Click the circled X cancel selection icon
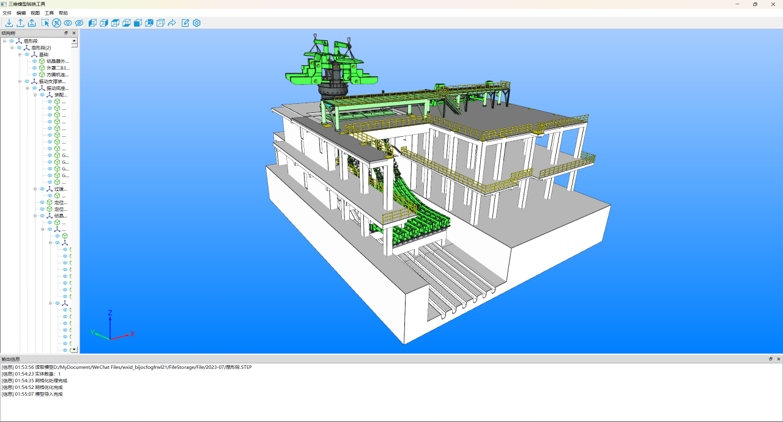 (x=57, y=23)
